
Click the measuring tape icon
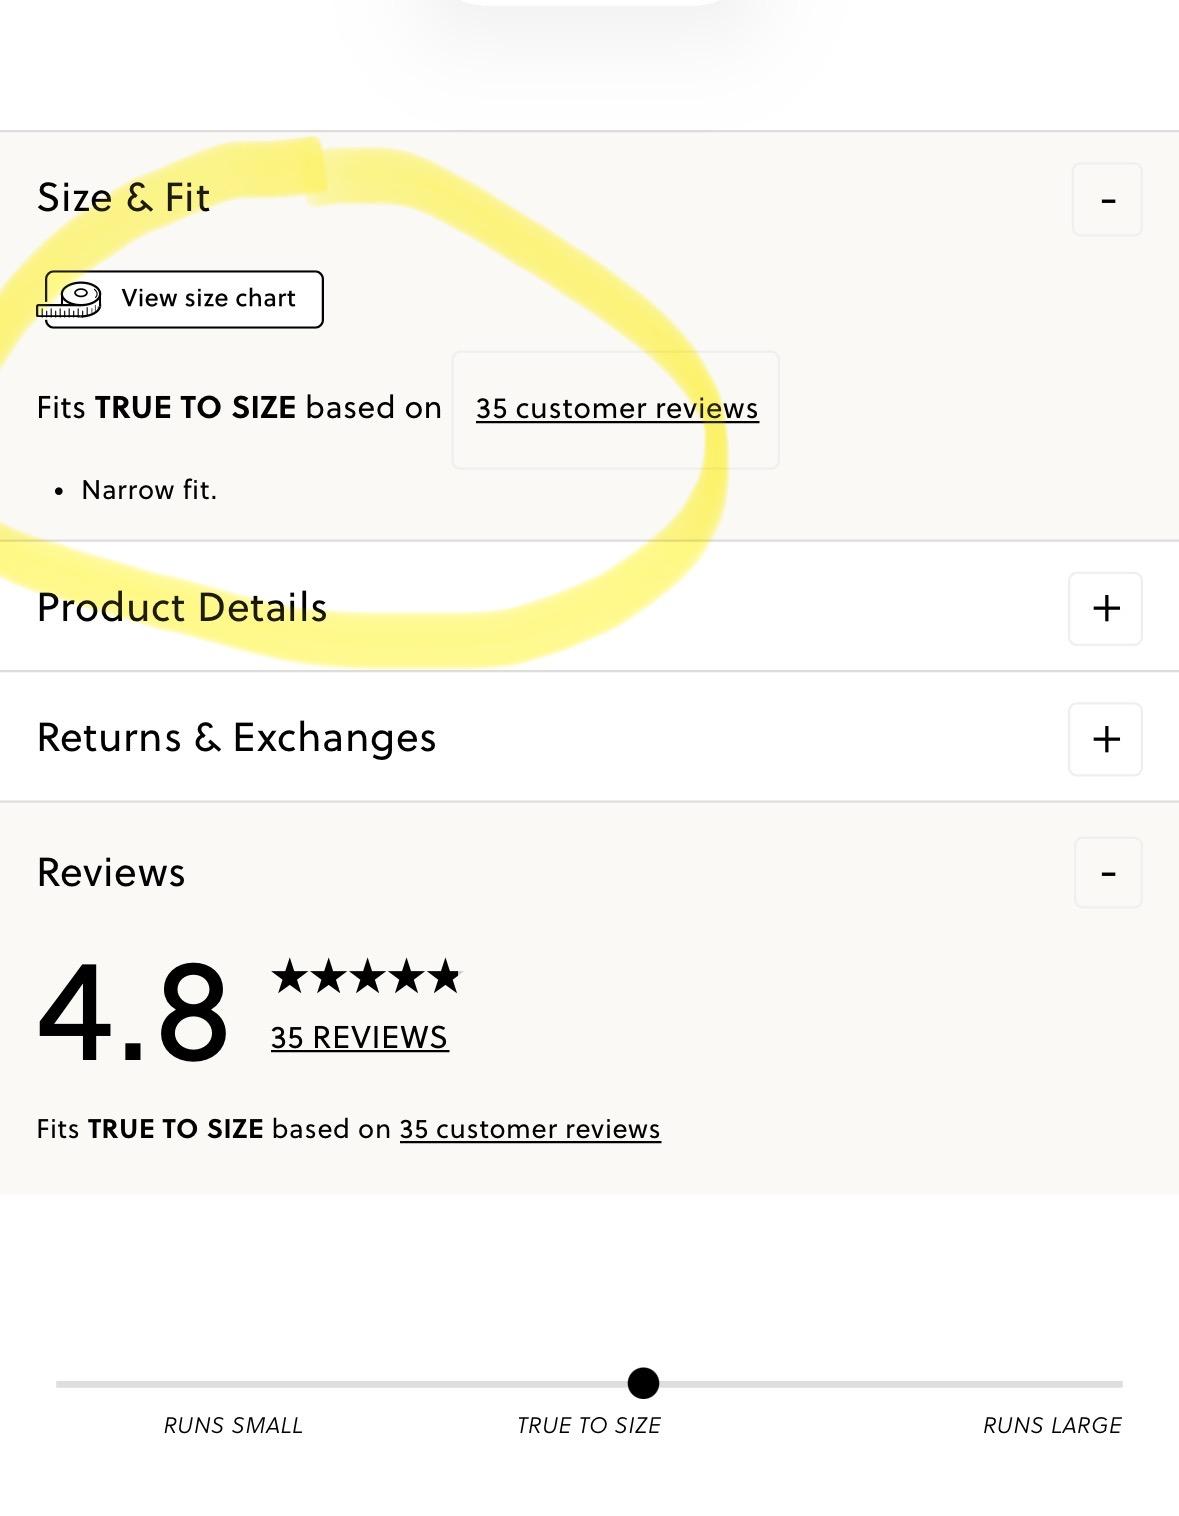pyautogui.click(x=71, y=300)
